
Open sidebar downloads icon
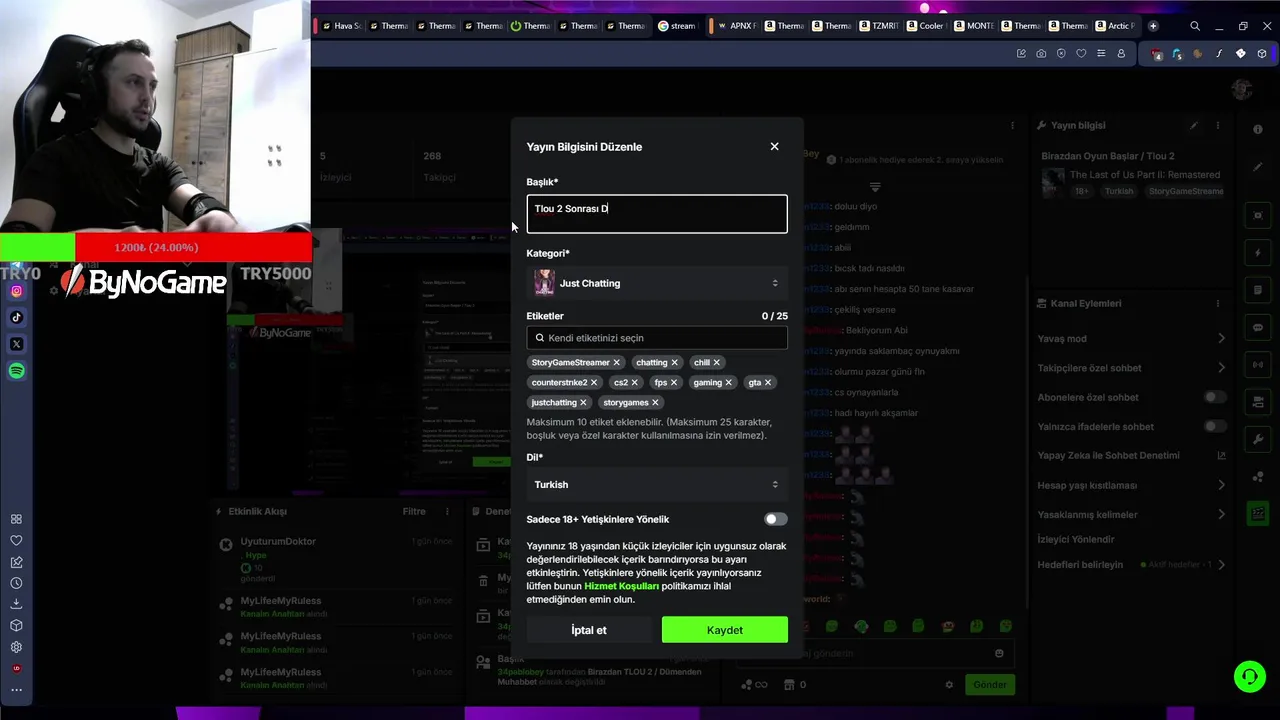point(16,604)
